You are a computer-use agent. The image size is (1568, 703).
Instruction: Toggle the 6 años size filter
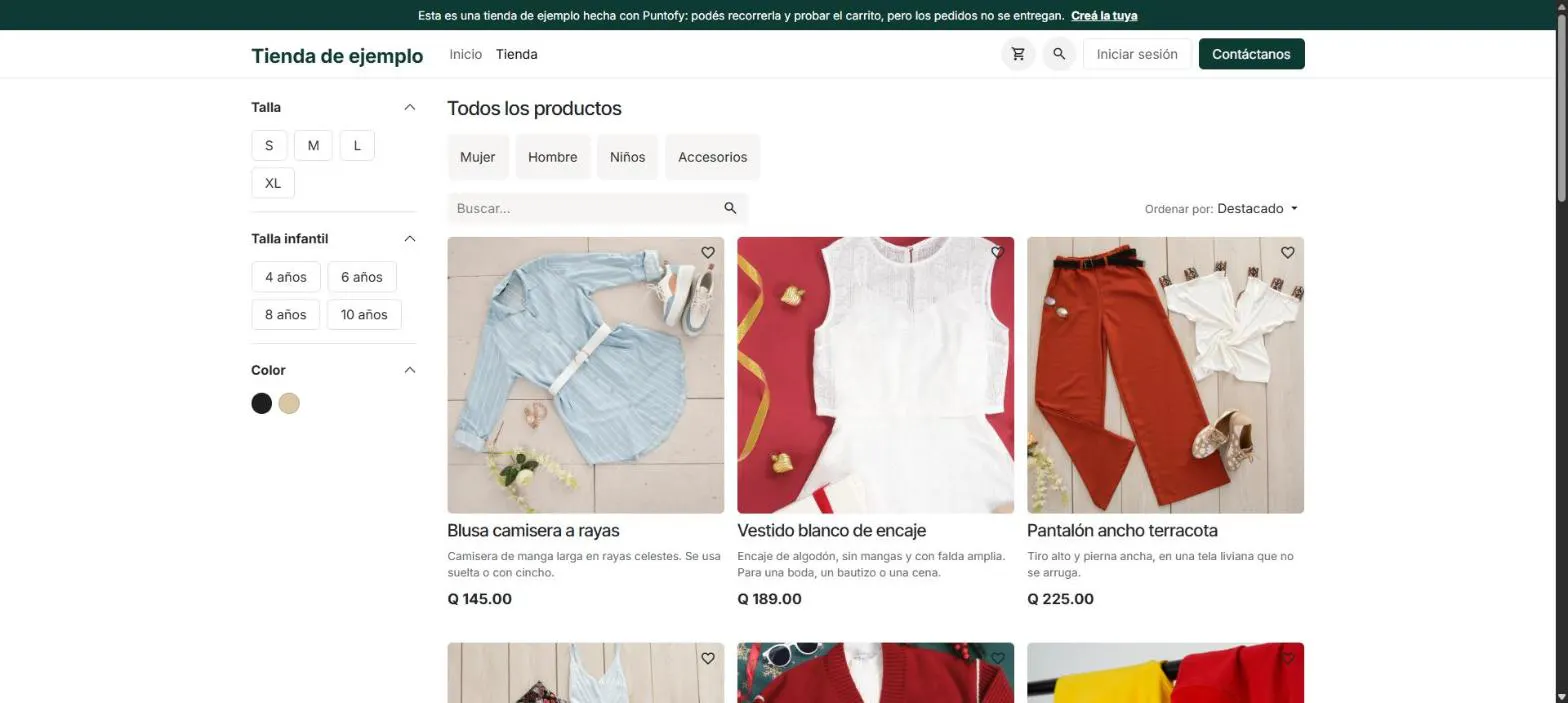pyautogui.click(x=362, y=277)
